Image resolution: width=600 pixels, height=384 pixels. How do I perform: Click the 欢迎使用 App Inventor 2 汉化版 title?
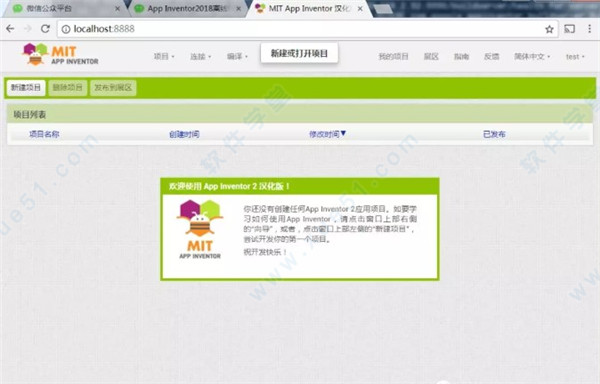coord(229,187)
